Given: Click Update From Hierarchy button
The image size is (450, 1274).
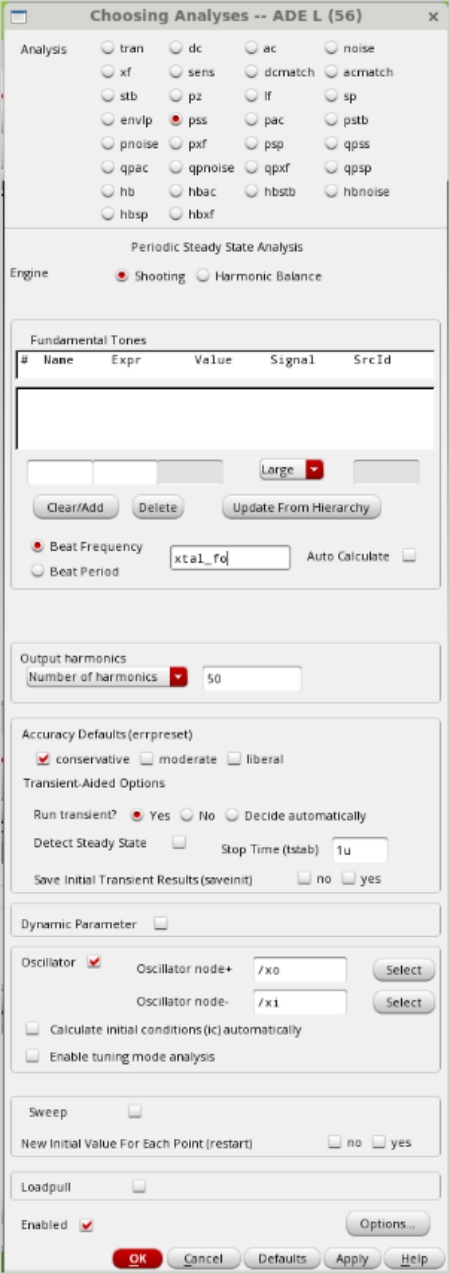Looking at the screenshot, I should click(301, 507).
